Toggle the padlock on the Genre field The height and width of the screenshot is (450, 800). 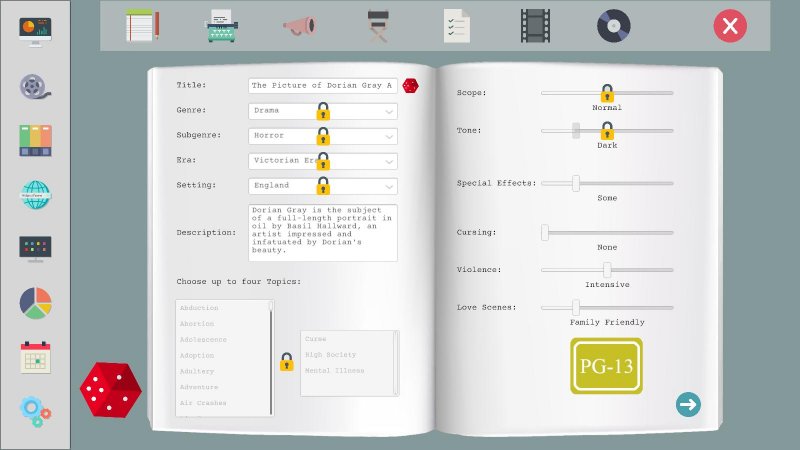coord(323,111)
